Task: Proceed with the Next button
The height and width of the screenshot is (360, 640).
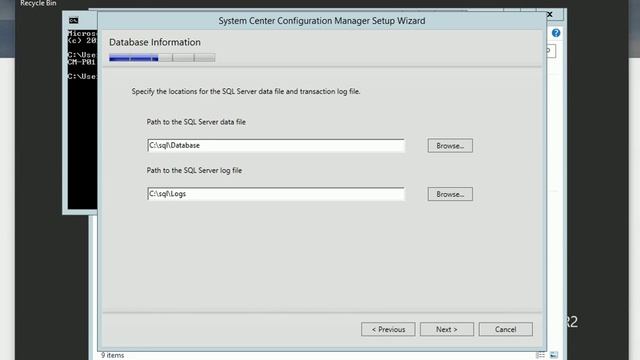Action: click(x=447, y=329)
